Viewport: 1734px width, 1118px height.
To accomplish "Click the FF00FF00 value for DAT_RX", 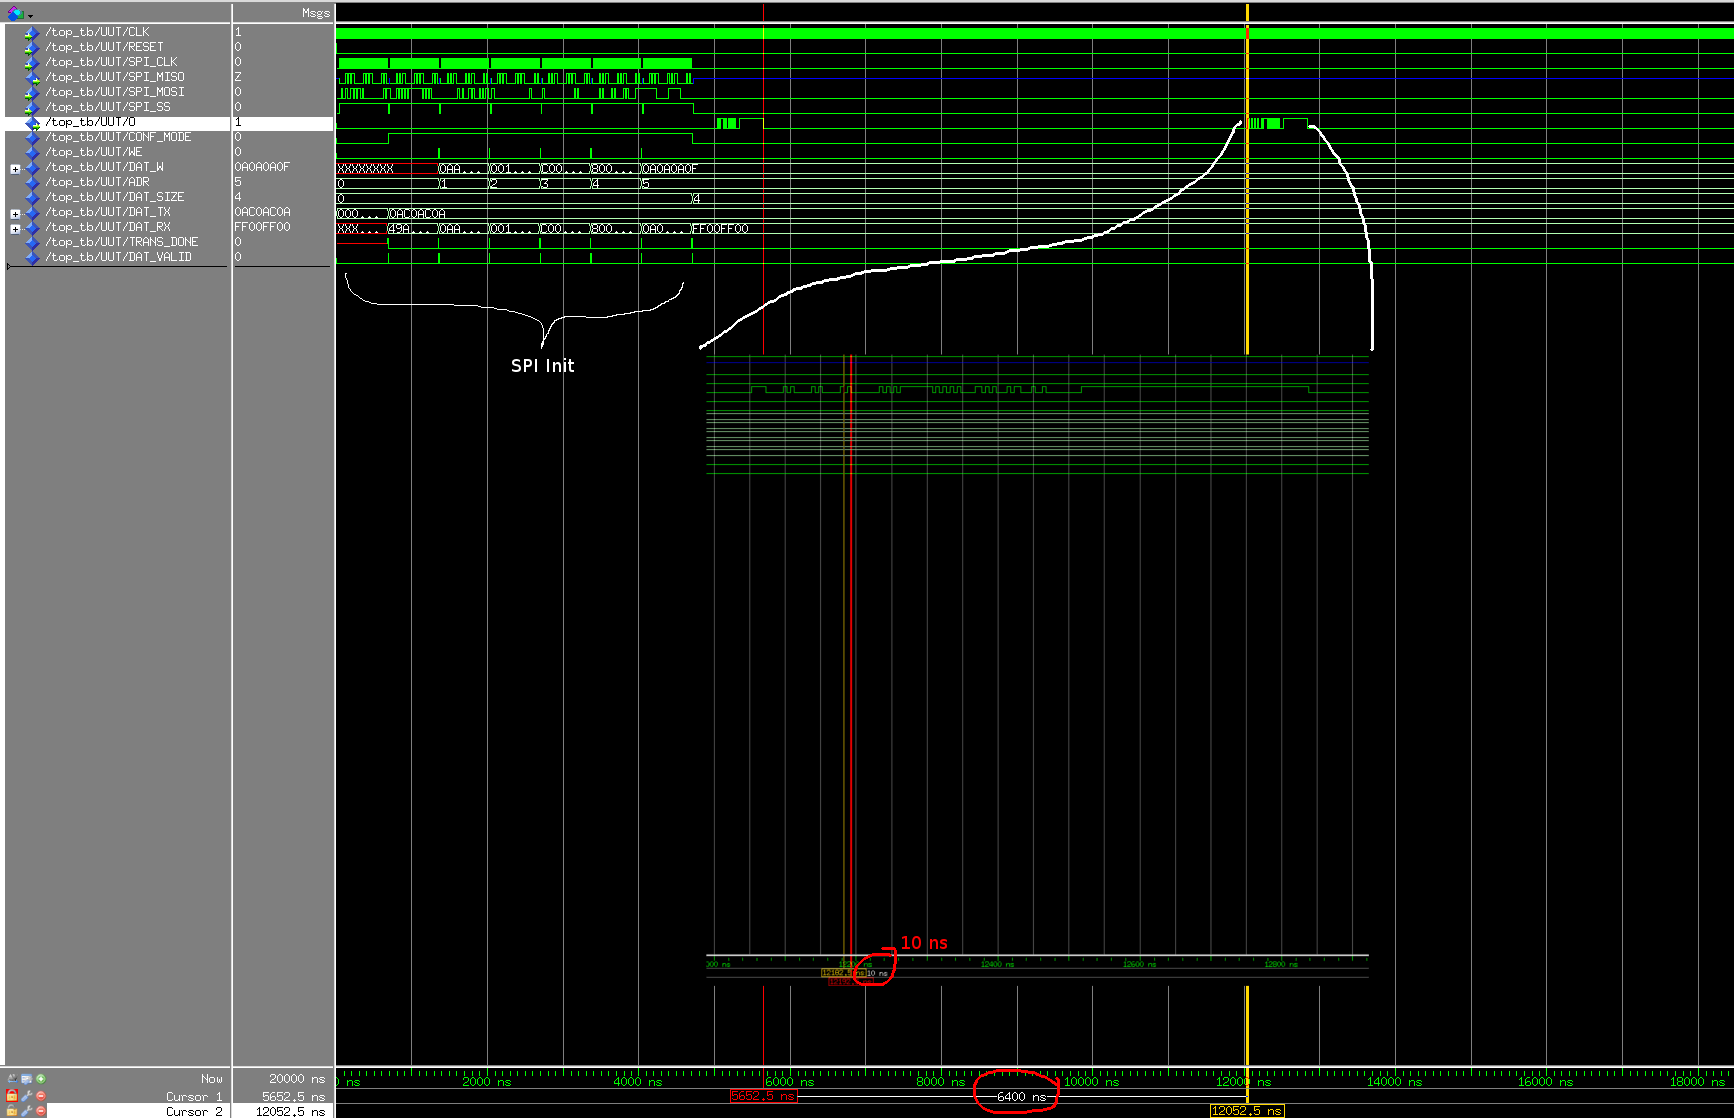I will click(x=262, y=227).
